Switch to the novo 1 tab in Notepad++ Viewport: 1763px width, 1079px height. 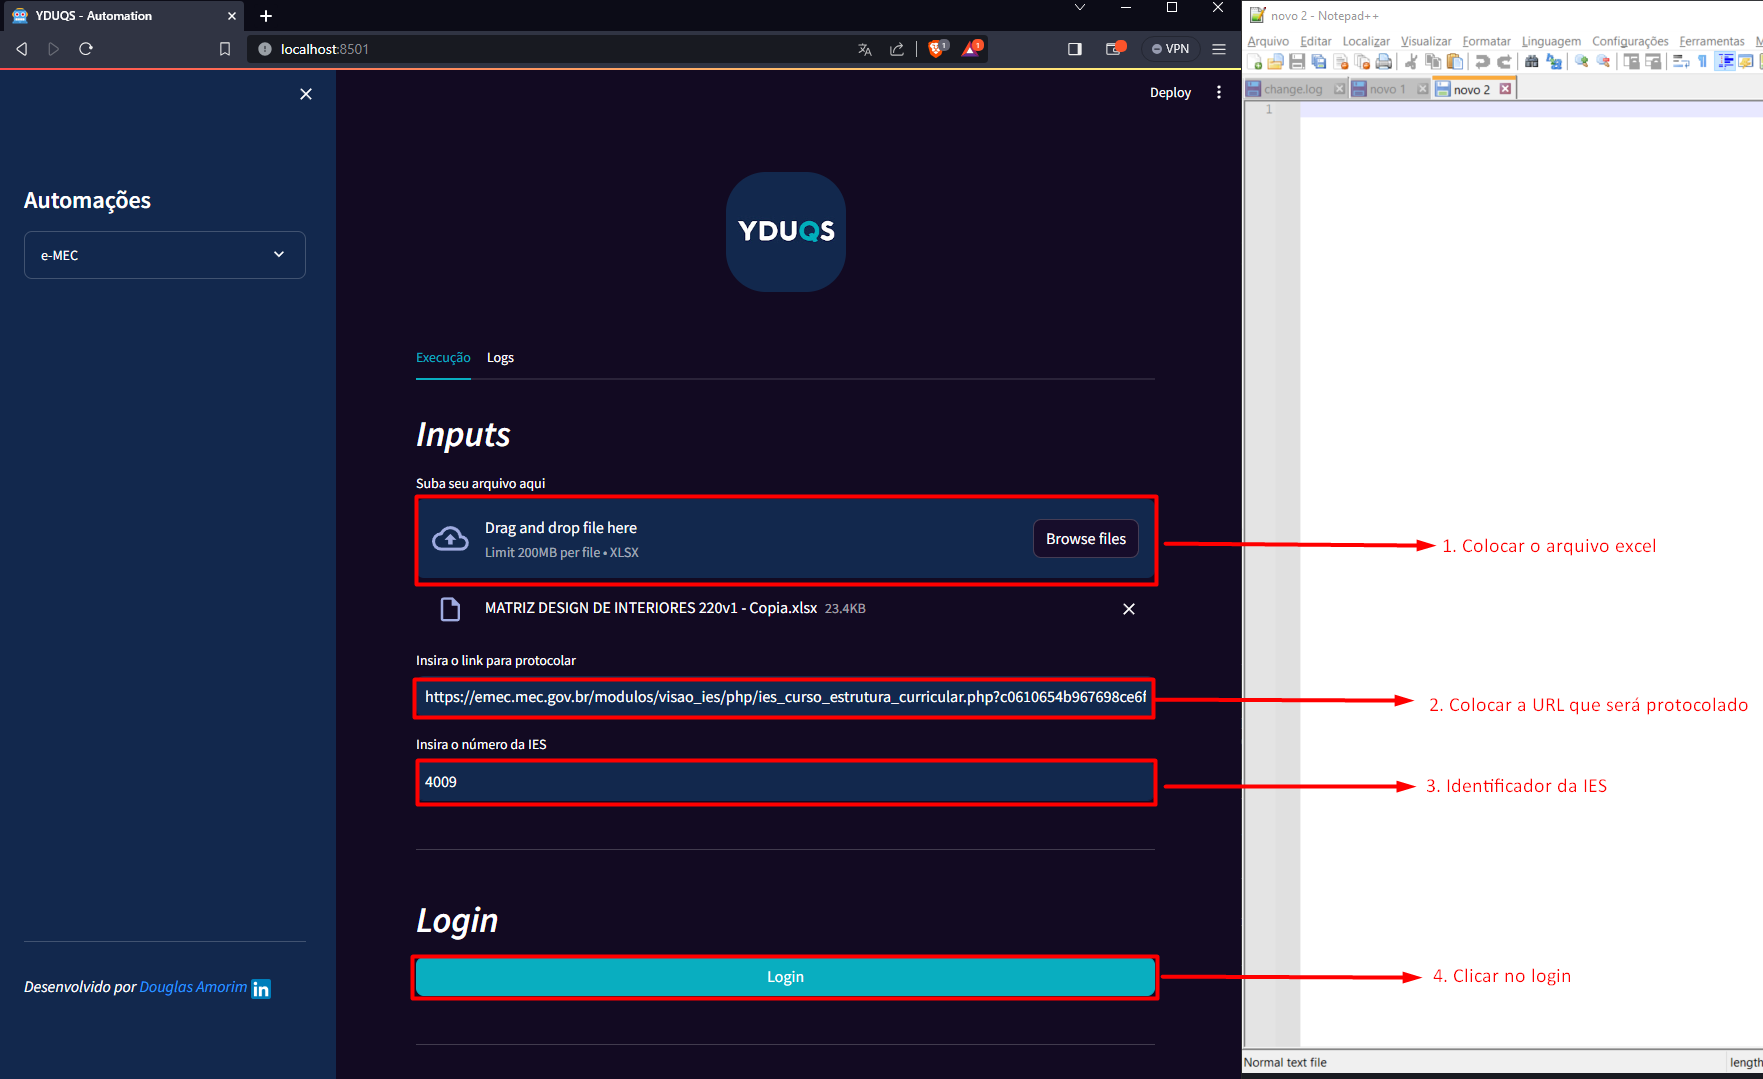[x=1387, y=89]
